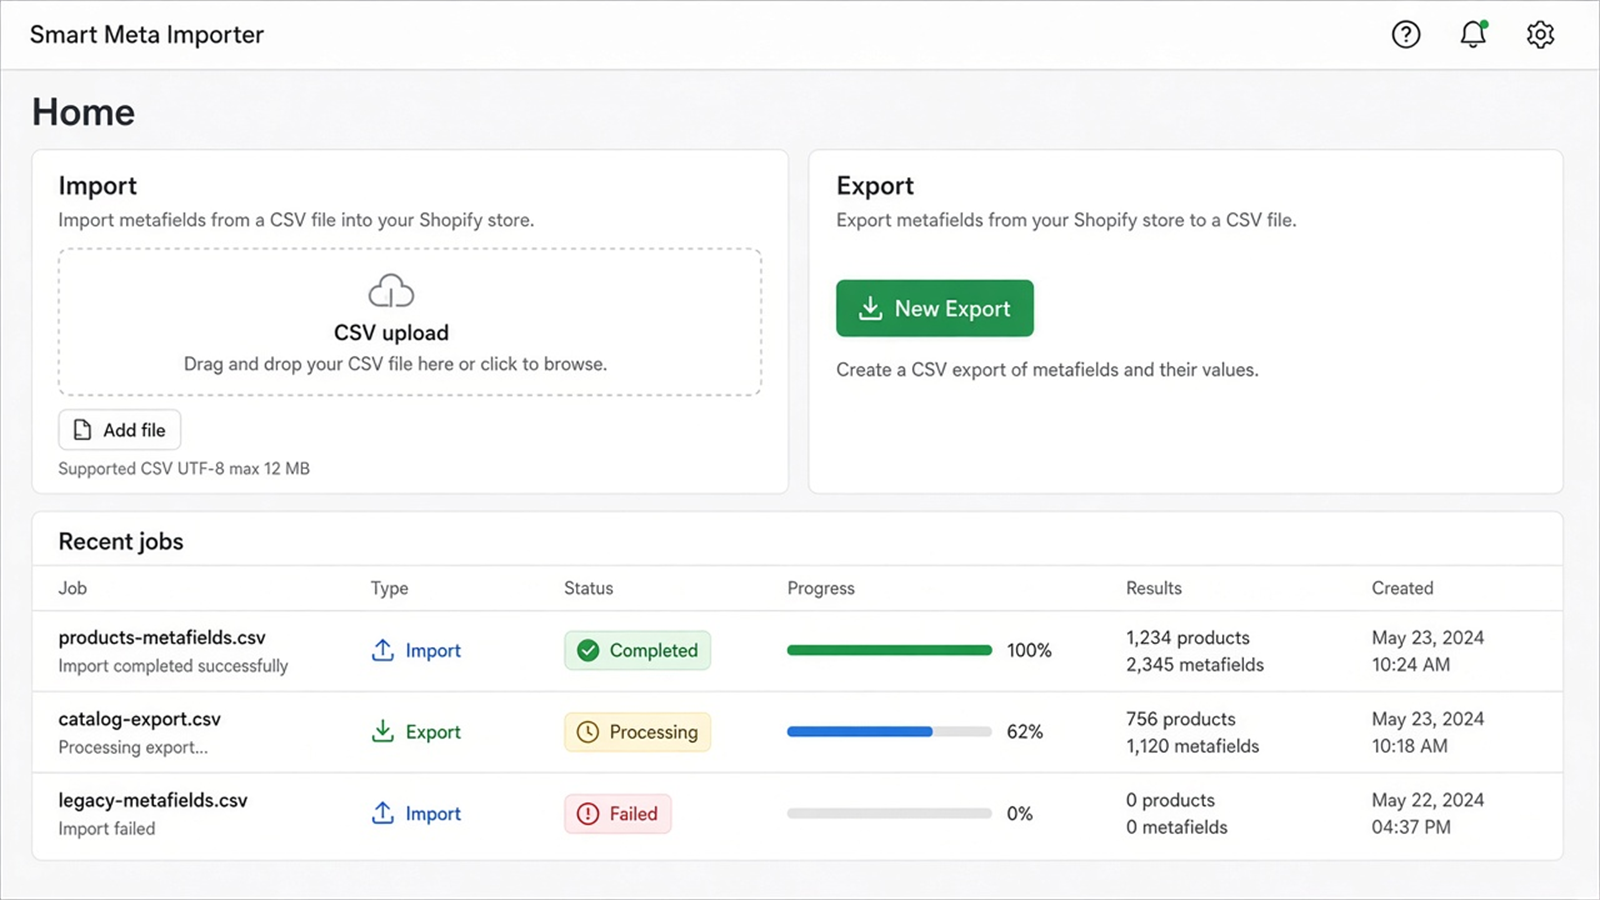1600x900 pixels.
Task: Click the green checkmark icon in Completed badge
Action: pyautogui.click(x=588, y=650)
